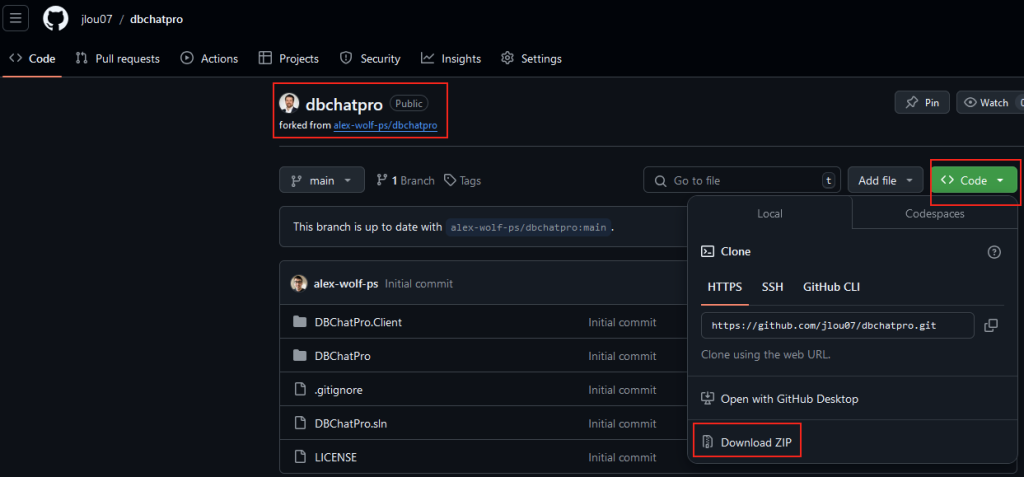Click the repository owner avatar beside dbchatpro
The width and height of the screenshot is (1024, 477).
[289, 103]
